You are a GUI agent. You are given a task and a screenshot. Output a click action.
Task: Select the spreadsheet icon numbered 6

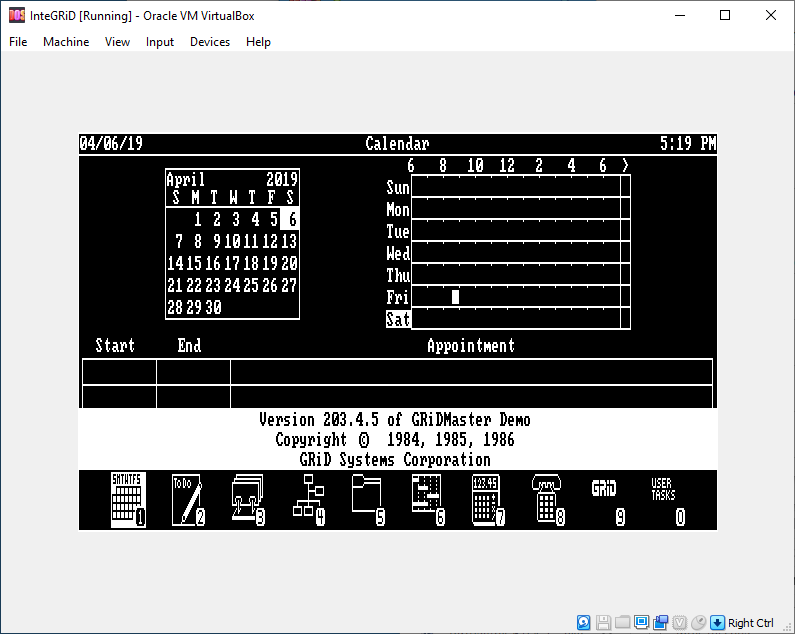[427, 499]
